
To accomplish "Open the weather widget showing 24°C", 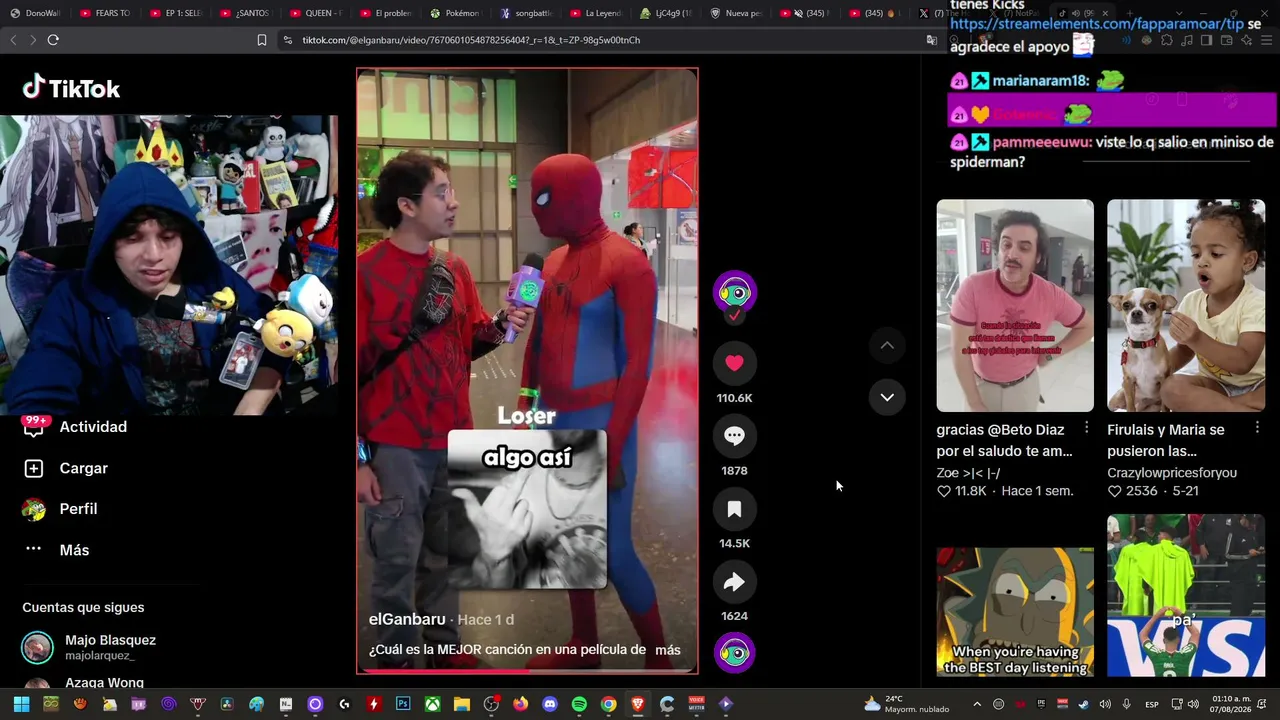I will pos(907,704).
